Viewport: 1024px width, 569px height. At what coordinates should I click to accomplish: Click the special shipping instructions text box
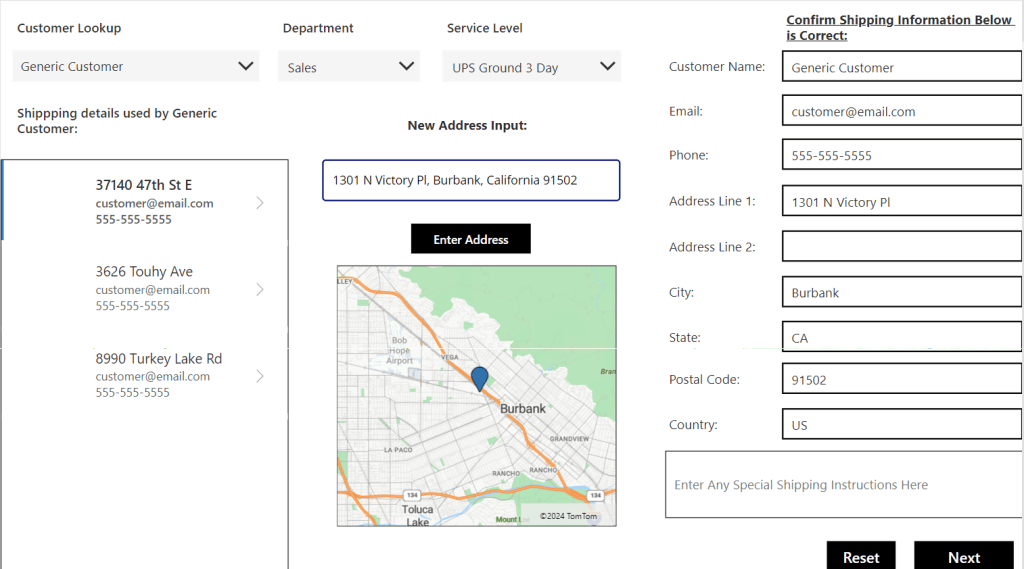pos(843,485)
